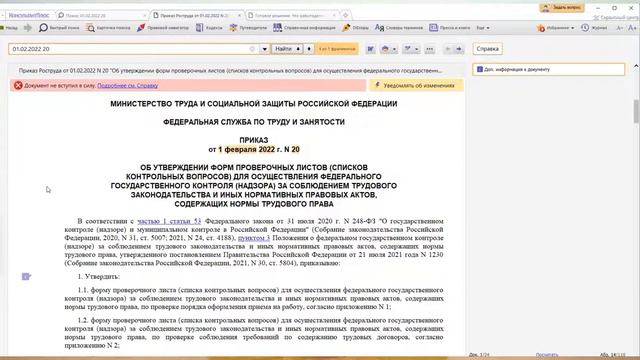Screen dimensions: 640x360
Task: Open more actions ellipsis button
Action: tap(430, 49)
